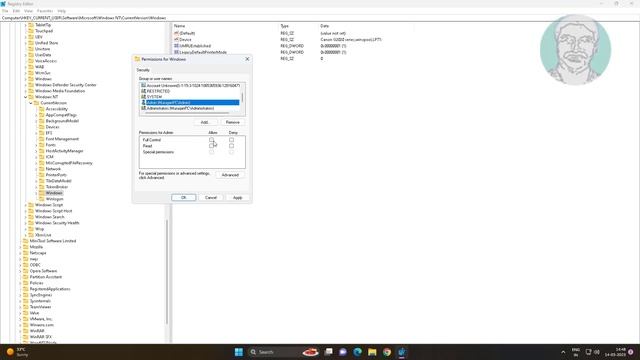Click the Network folder icon in tree
640x360 pixels.
(42, 169)
